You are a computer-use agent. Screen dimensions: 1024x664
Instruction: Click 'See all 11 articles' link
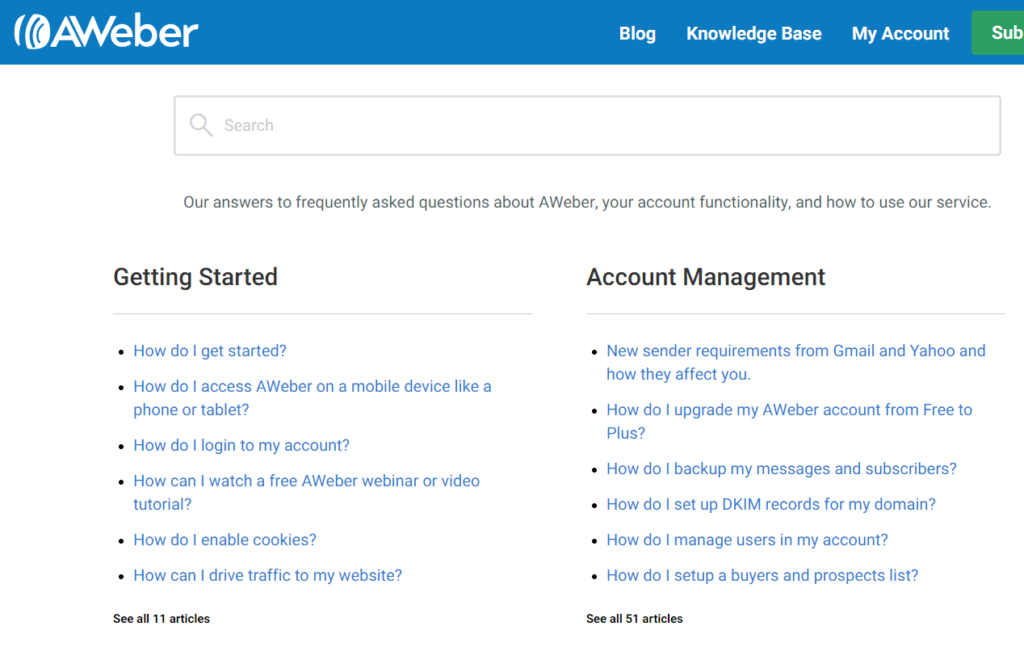coord(161,618)
